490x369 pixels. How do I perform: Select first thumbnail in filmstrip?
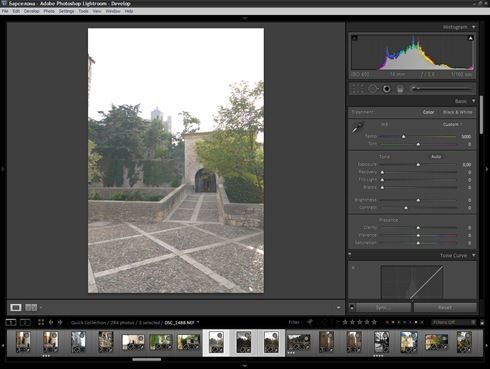pyautogui.click(x=23, y=341)
